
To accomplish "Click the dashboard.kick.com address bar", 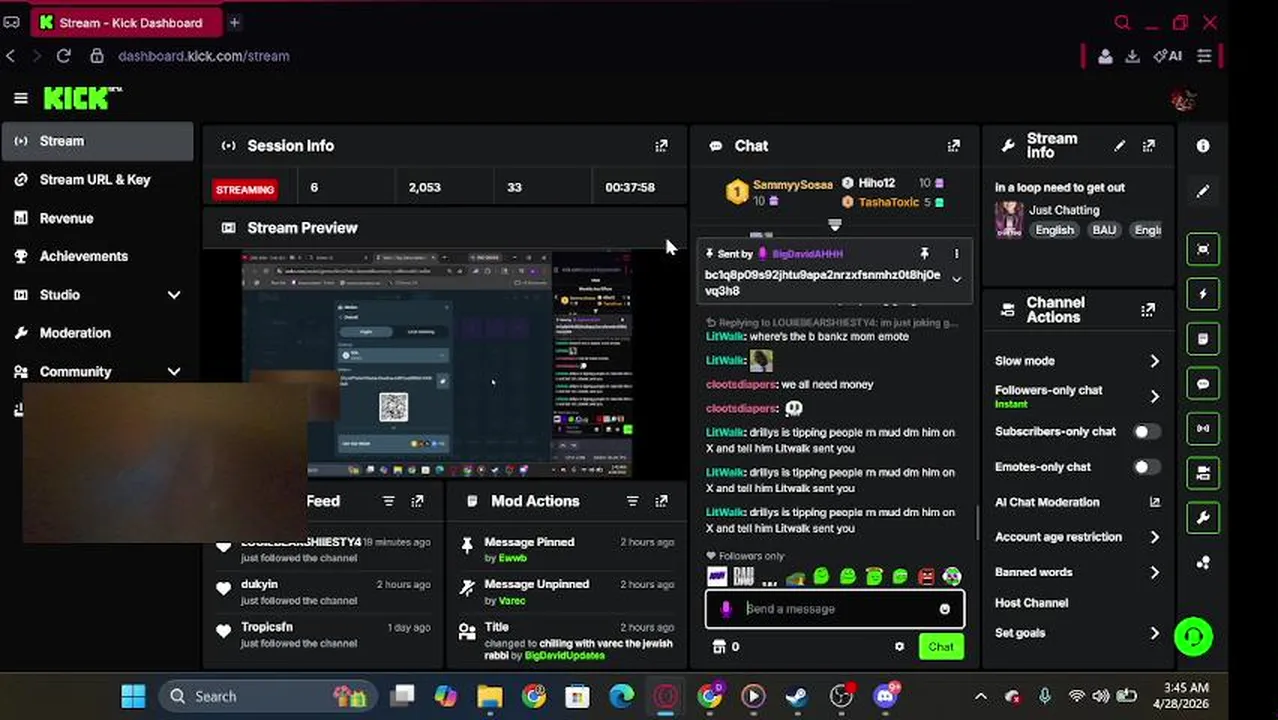I will tap(204, 56).
